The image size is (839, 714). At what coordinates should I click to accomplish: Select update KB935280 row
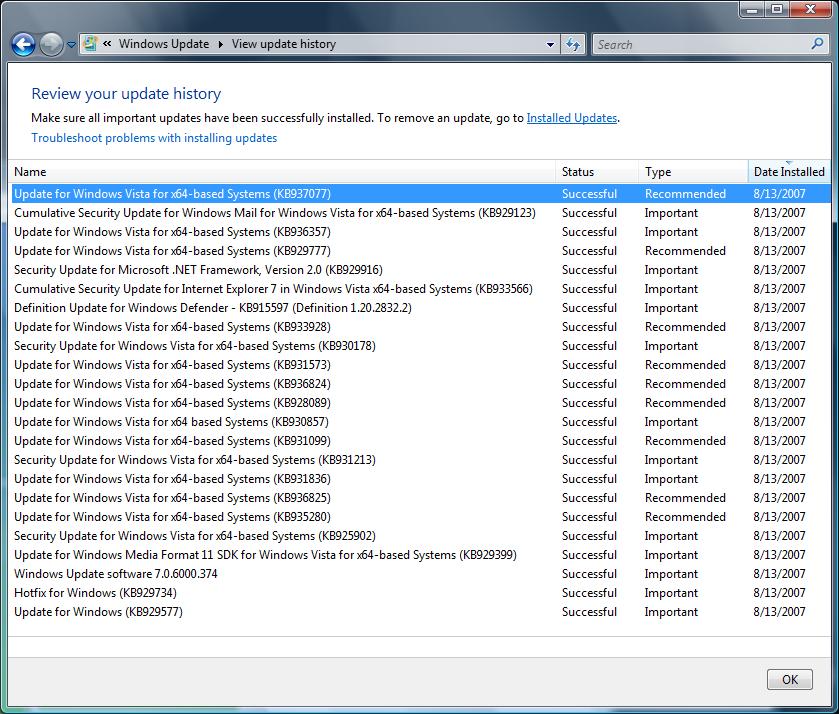[x=421, y=517]
